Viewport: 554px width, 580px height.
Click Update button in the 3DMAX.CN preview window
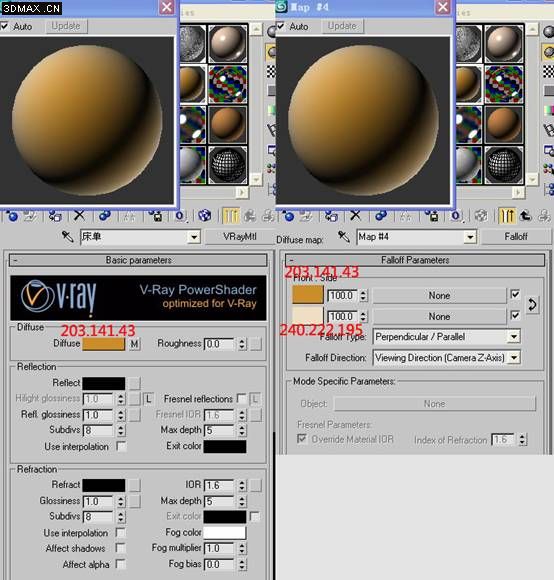tap(66, 26)
